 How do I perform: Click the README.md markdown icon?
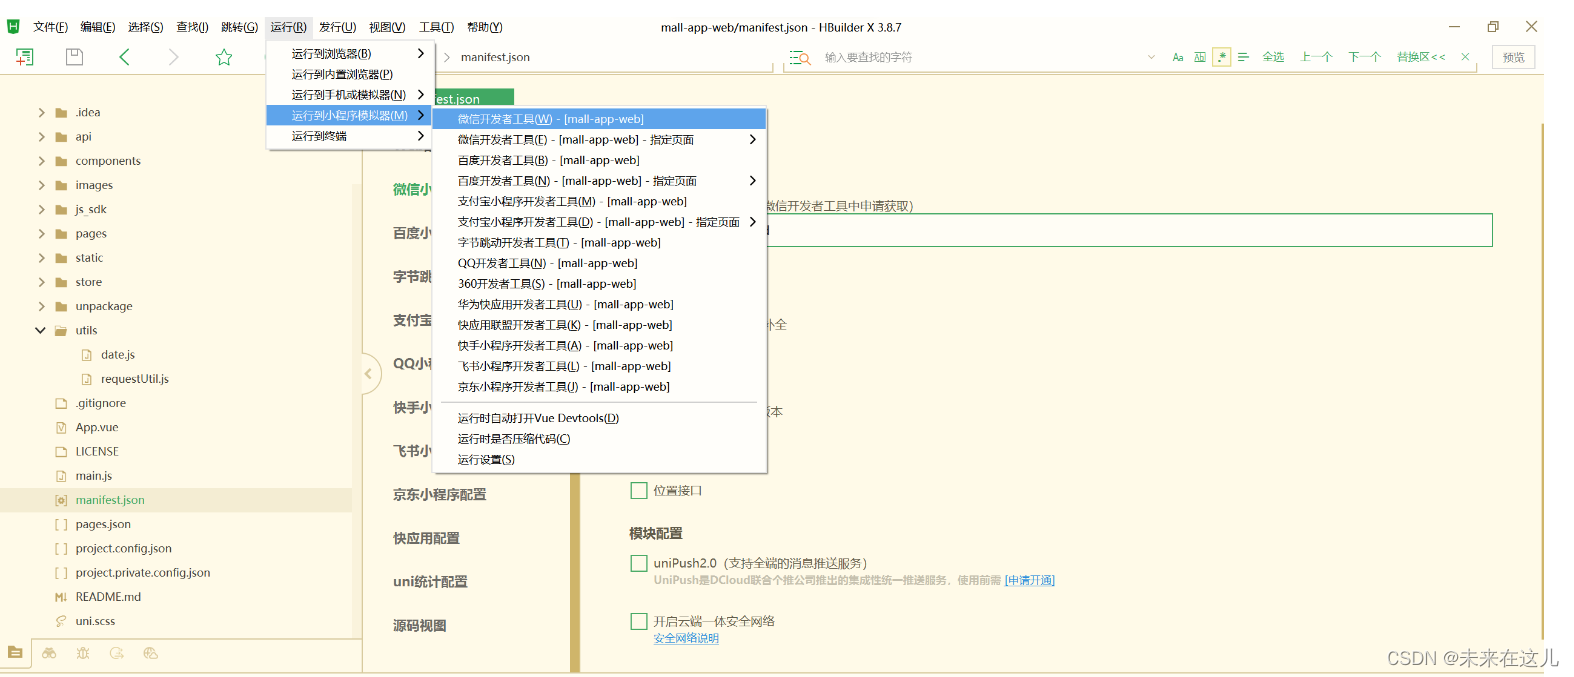pos(61,597)
